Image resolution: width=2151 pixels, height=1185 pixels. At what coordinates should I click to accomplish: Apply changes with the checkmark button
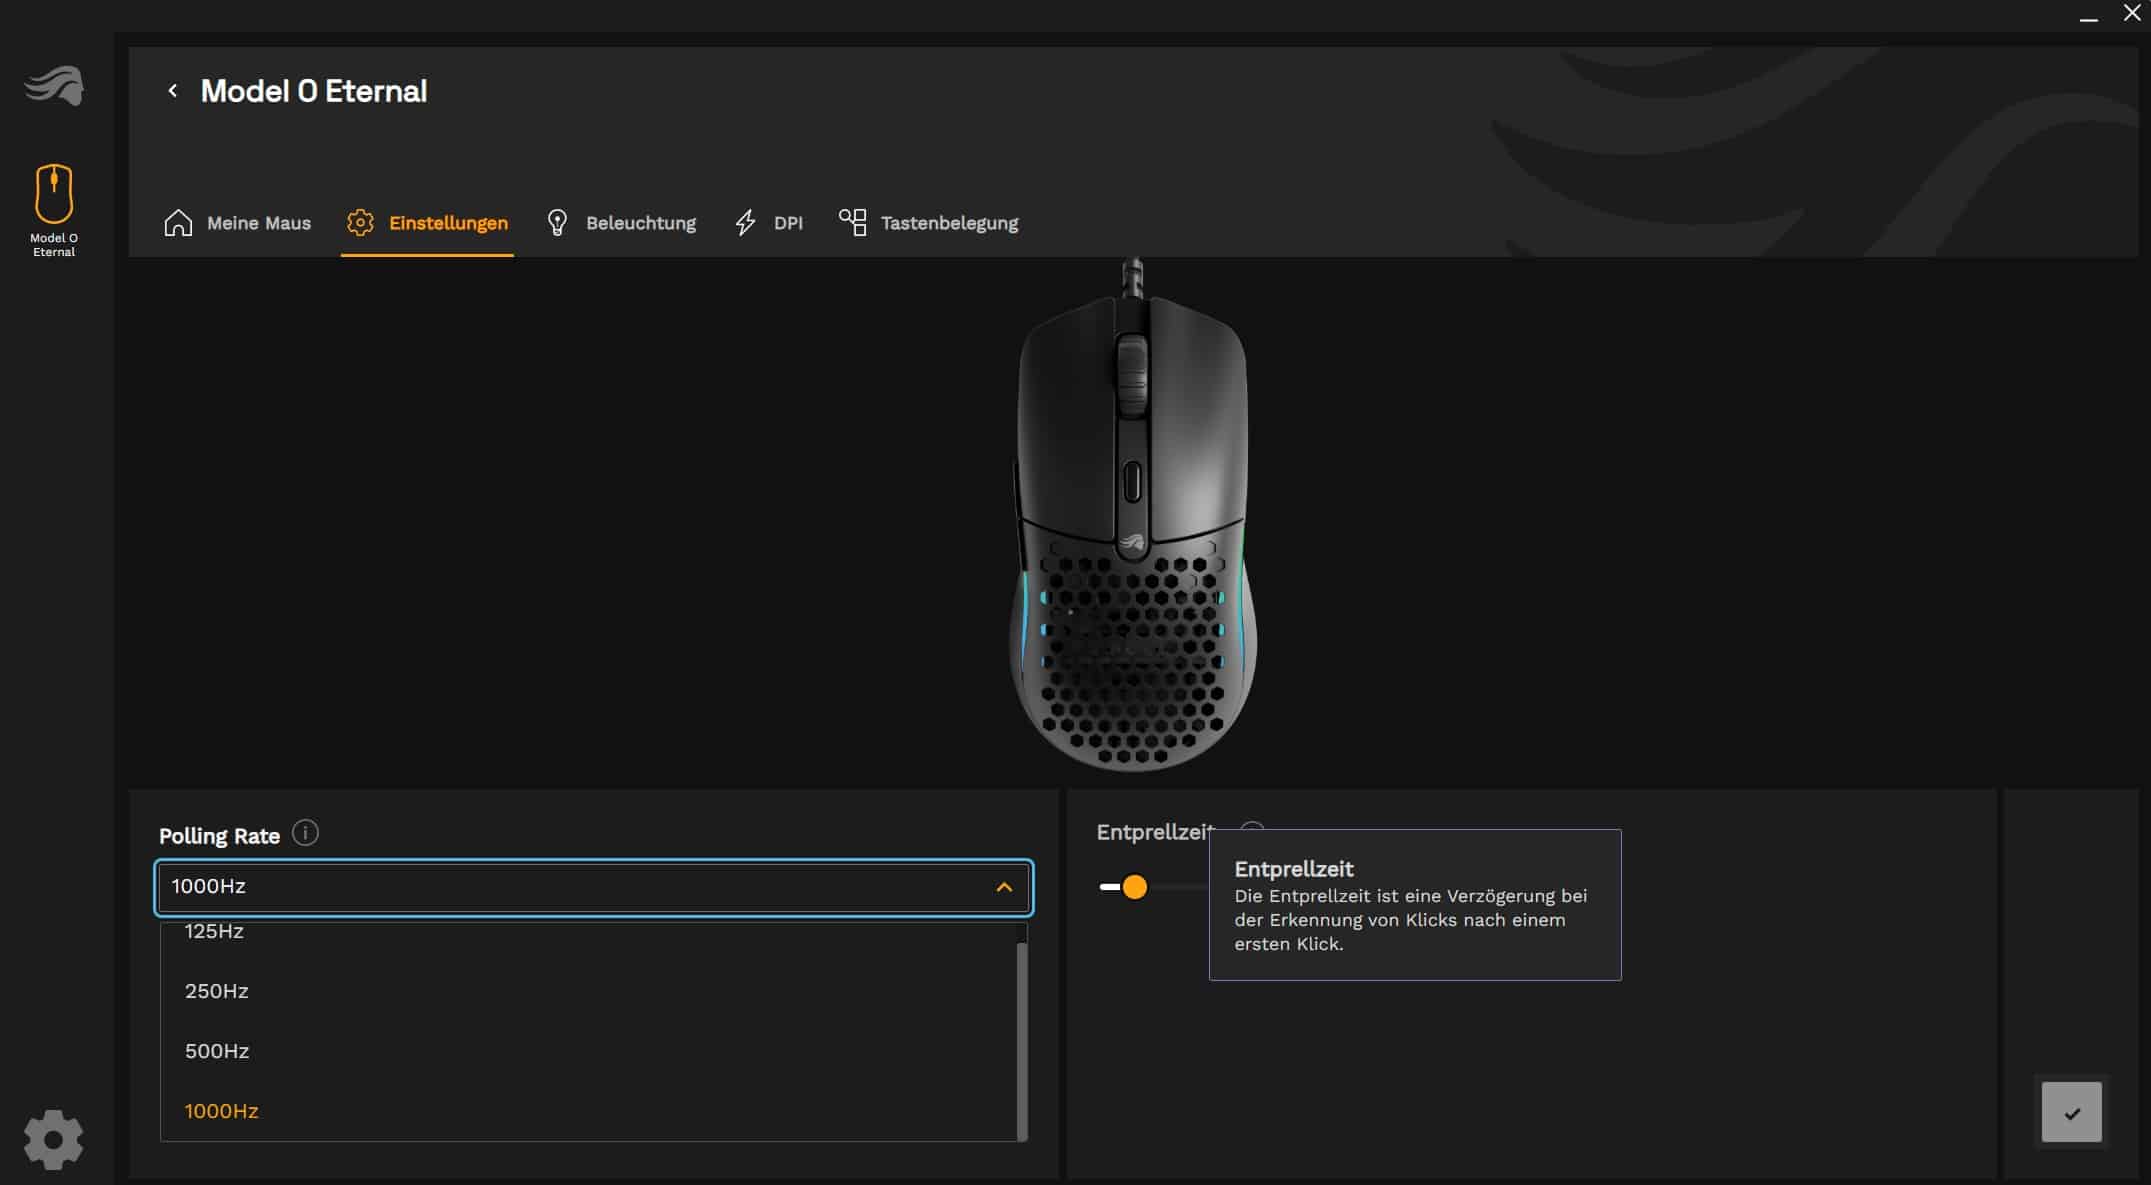[2071, 1113]
